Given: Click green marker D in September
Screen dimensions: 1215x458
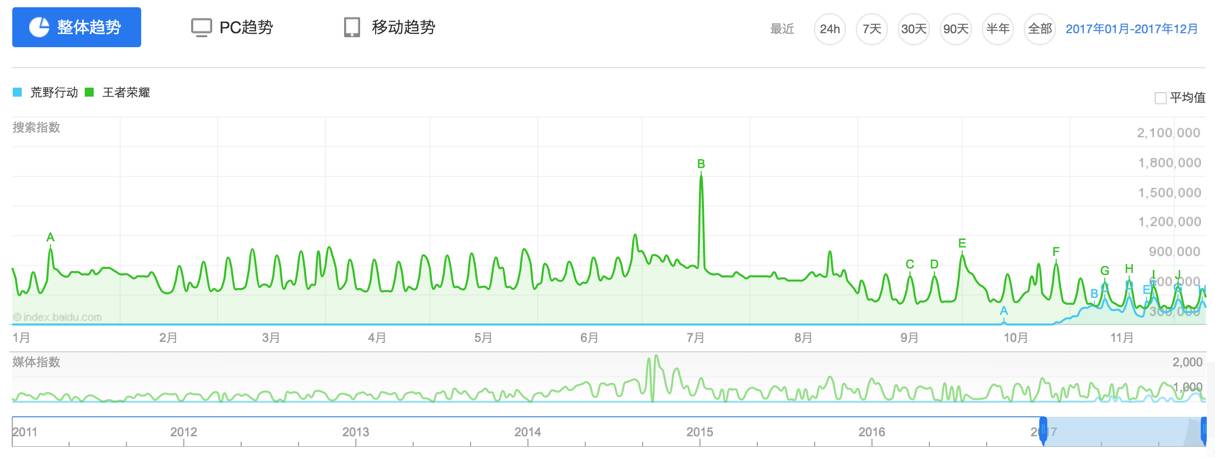Looking at the screenshot, I should point(934,264).
